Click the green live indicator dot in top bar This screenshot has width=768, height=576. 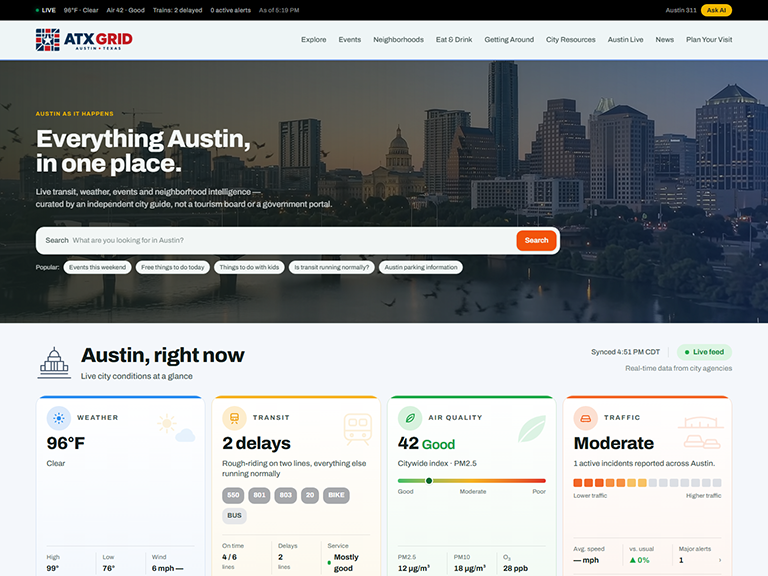coord(37,10)
